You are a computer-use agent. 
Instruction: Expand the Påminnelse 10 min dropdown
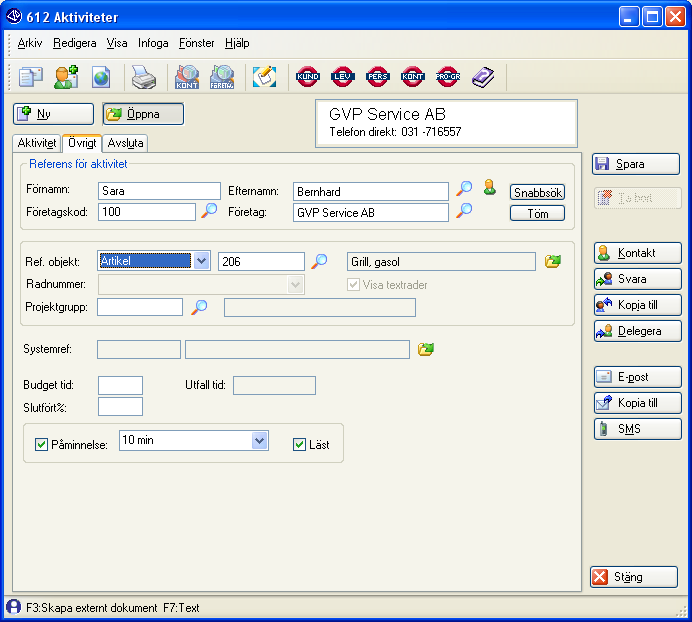pyautogui.click(x=260, y=440)
